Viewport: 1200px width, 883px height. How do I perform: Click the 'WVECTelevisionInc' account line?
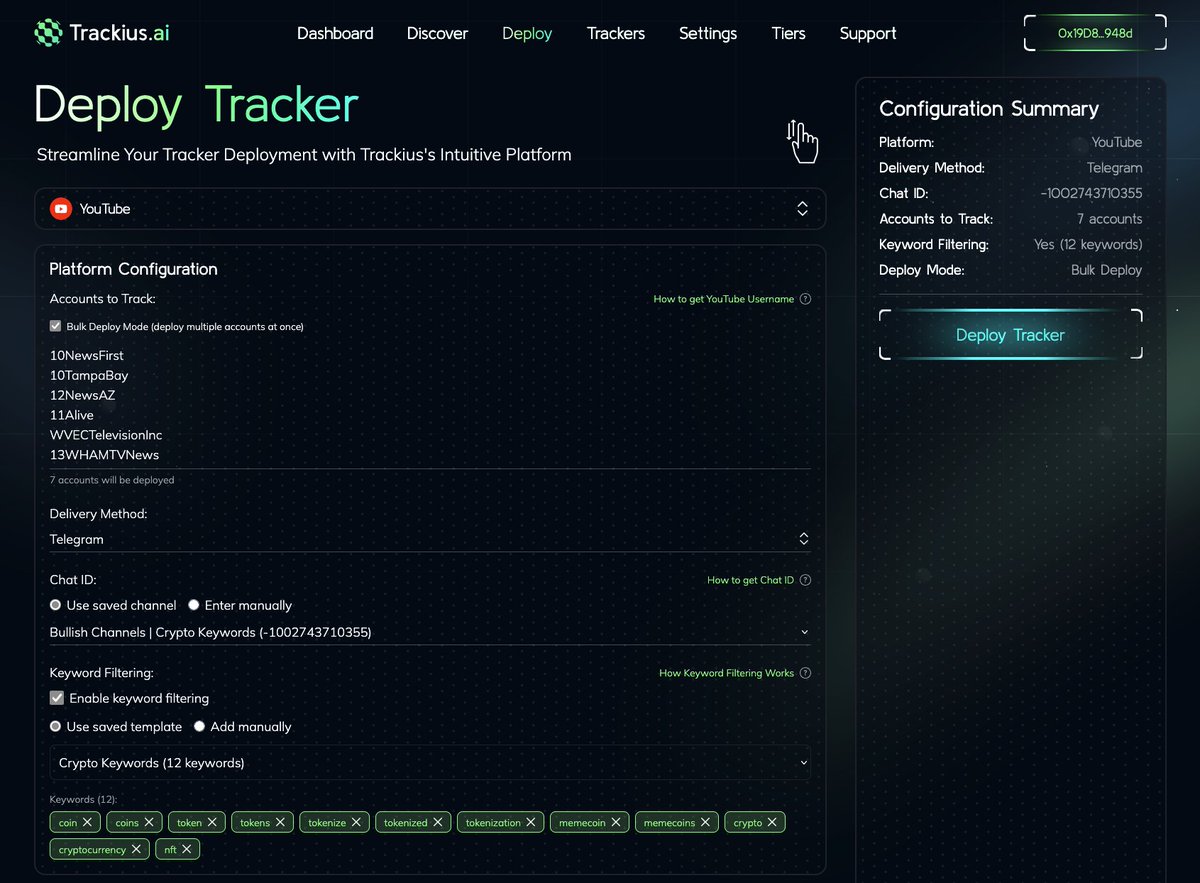click(x=106, y=435)
